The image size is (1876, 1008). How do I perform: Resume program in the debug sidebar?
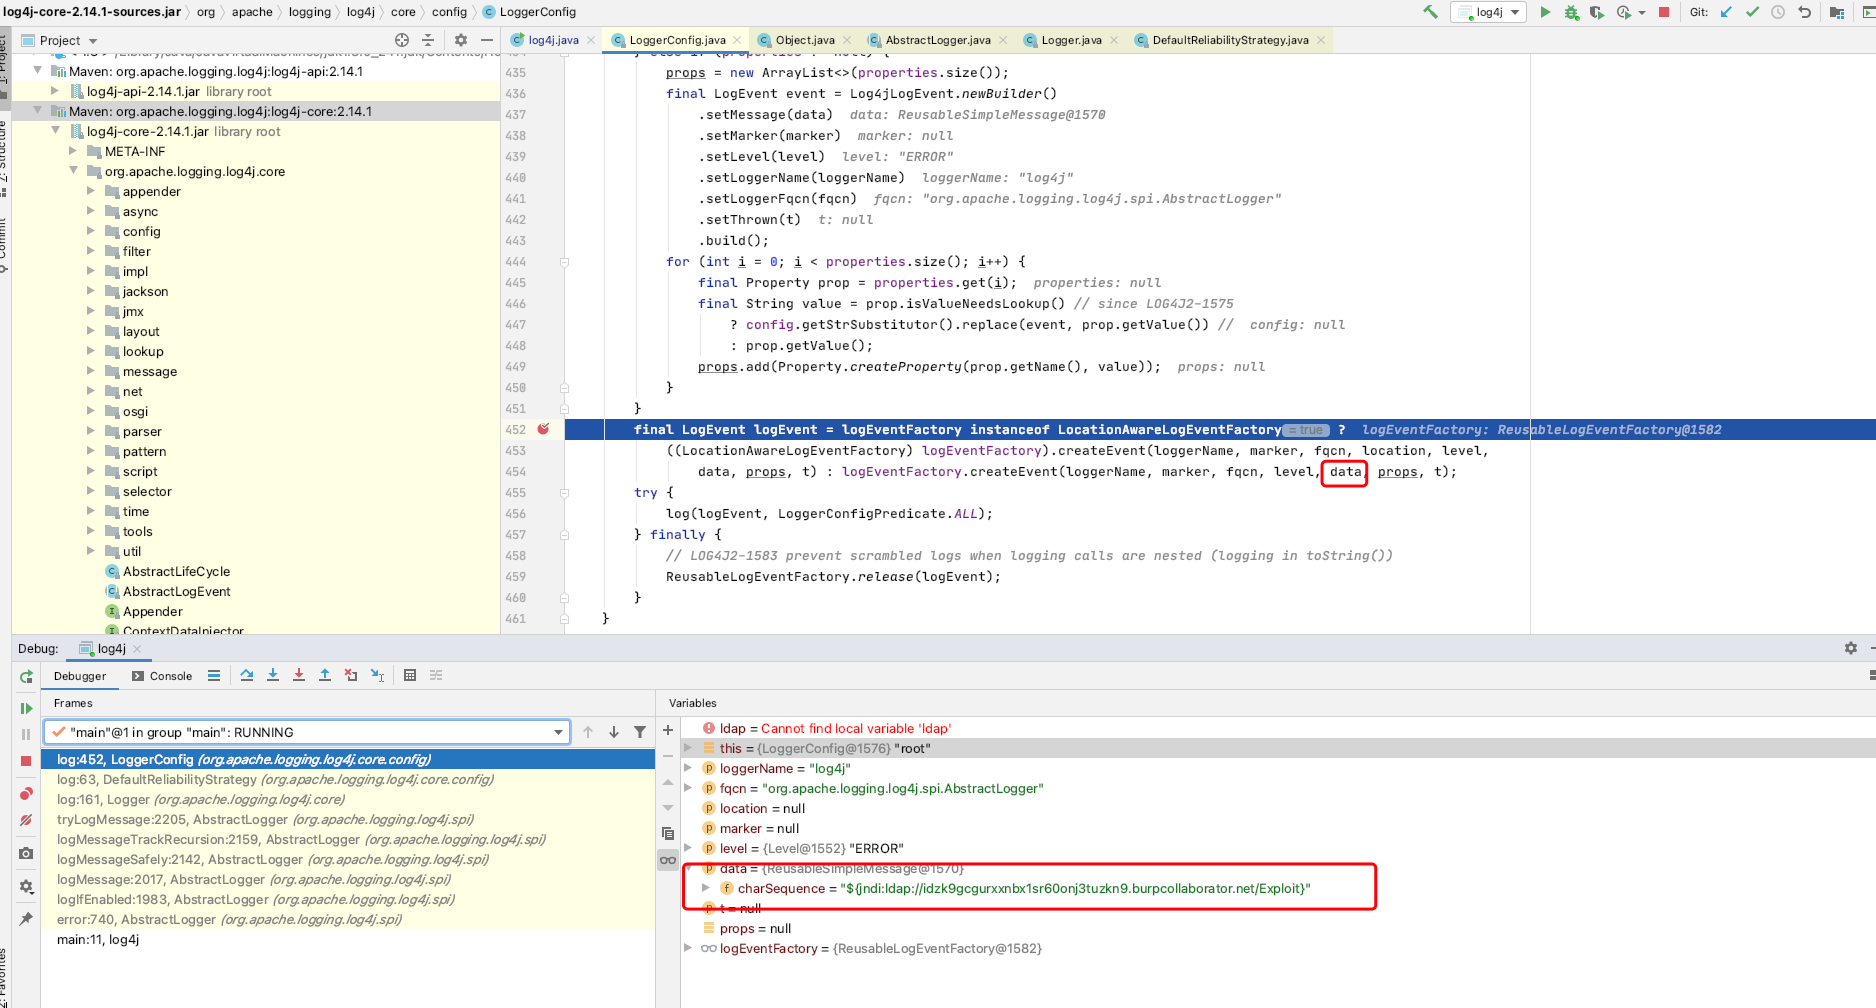click(26, 708)
